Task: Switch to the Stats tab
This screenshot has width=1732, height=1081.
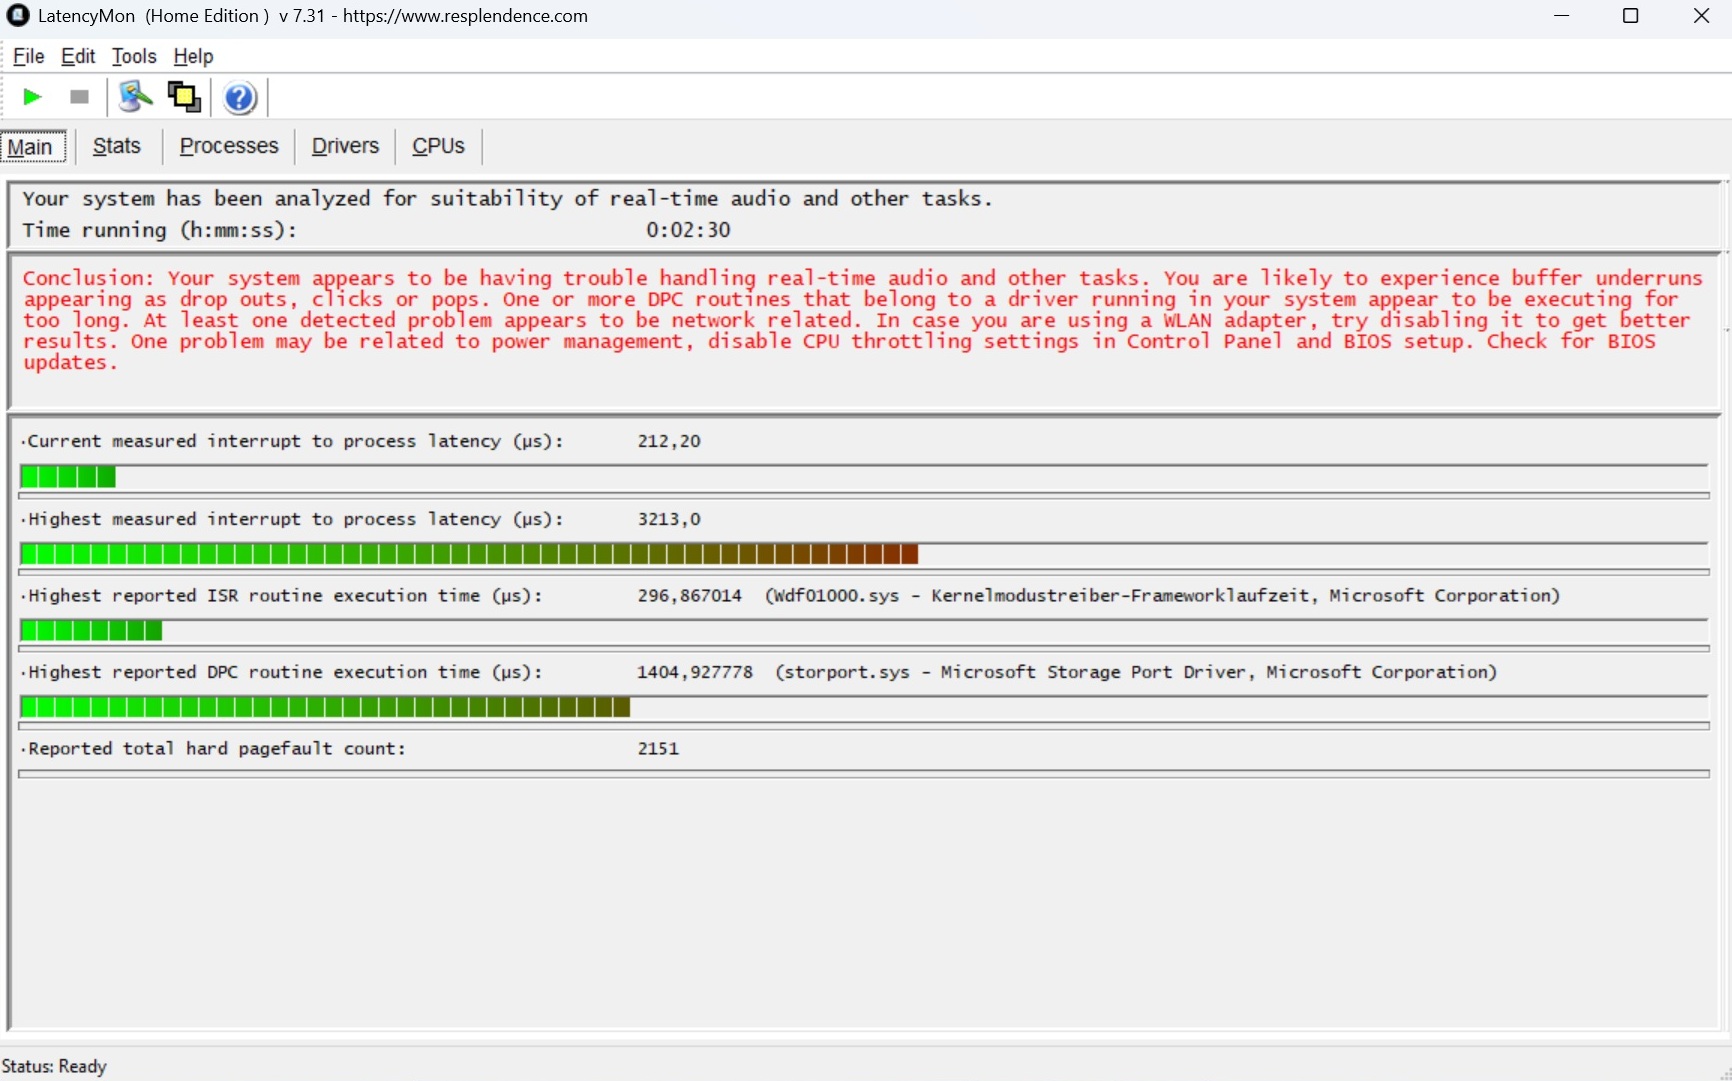Action: coord(117,146)
